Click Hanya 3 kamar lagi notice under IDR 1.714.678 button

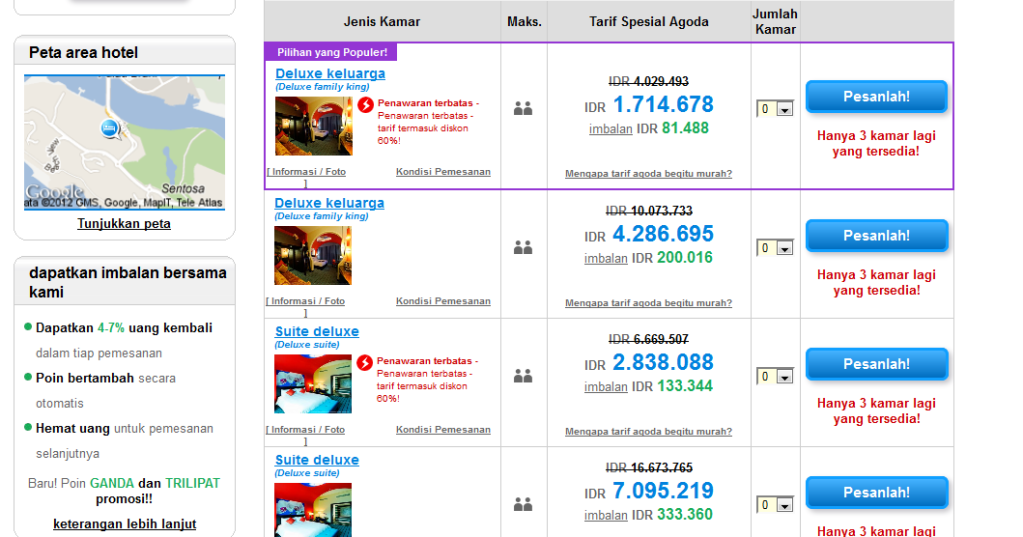(876, 144)
